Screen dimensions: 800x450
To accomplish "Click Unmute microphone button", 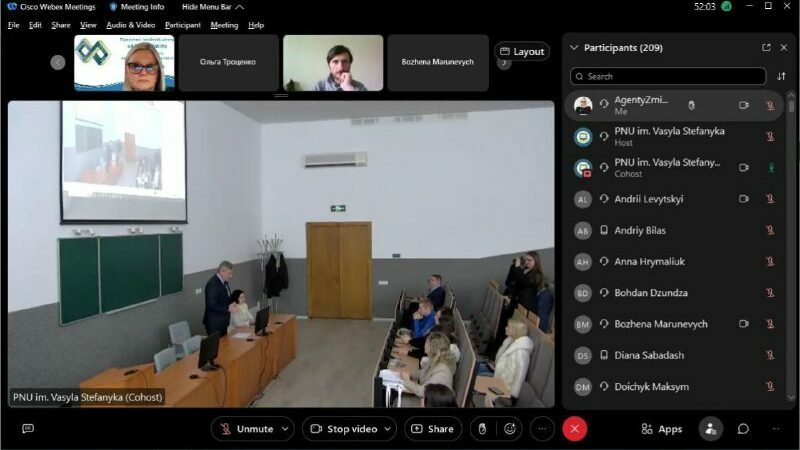I will (x=246, y=429).
